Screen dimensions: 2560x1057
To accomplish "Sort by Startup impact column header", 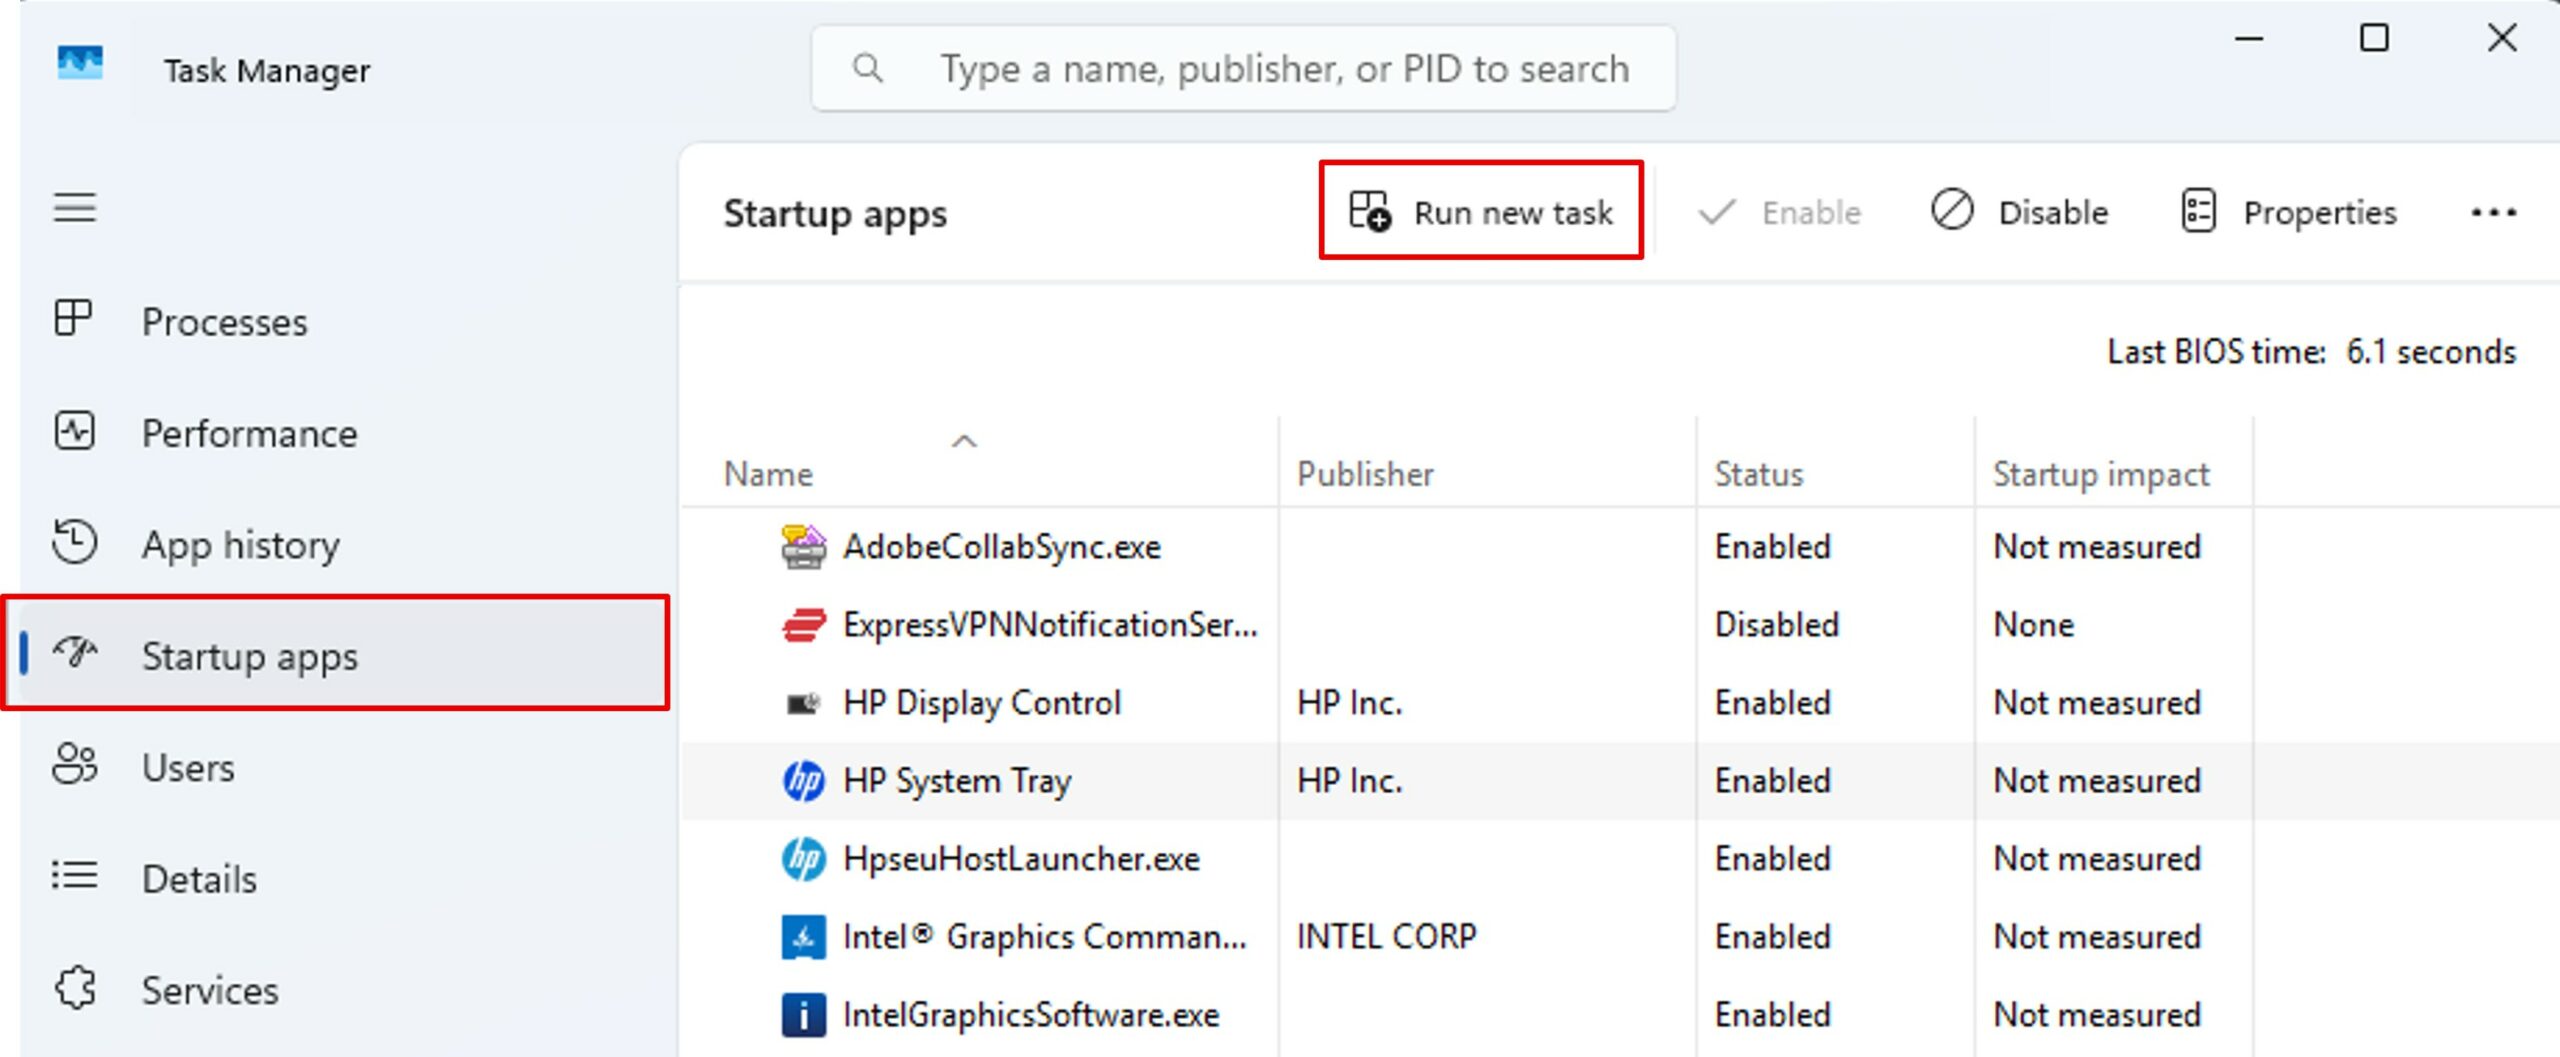I will pos(2113,462).
